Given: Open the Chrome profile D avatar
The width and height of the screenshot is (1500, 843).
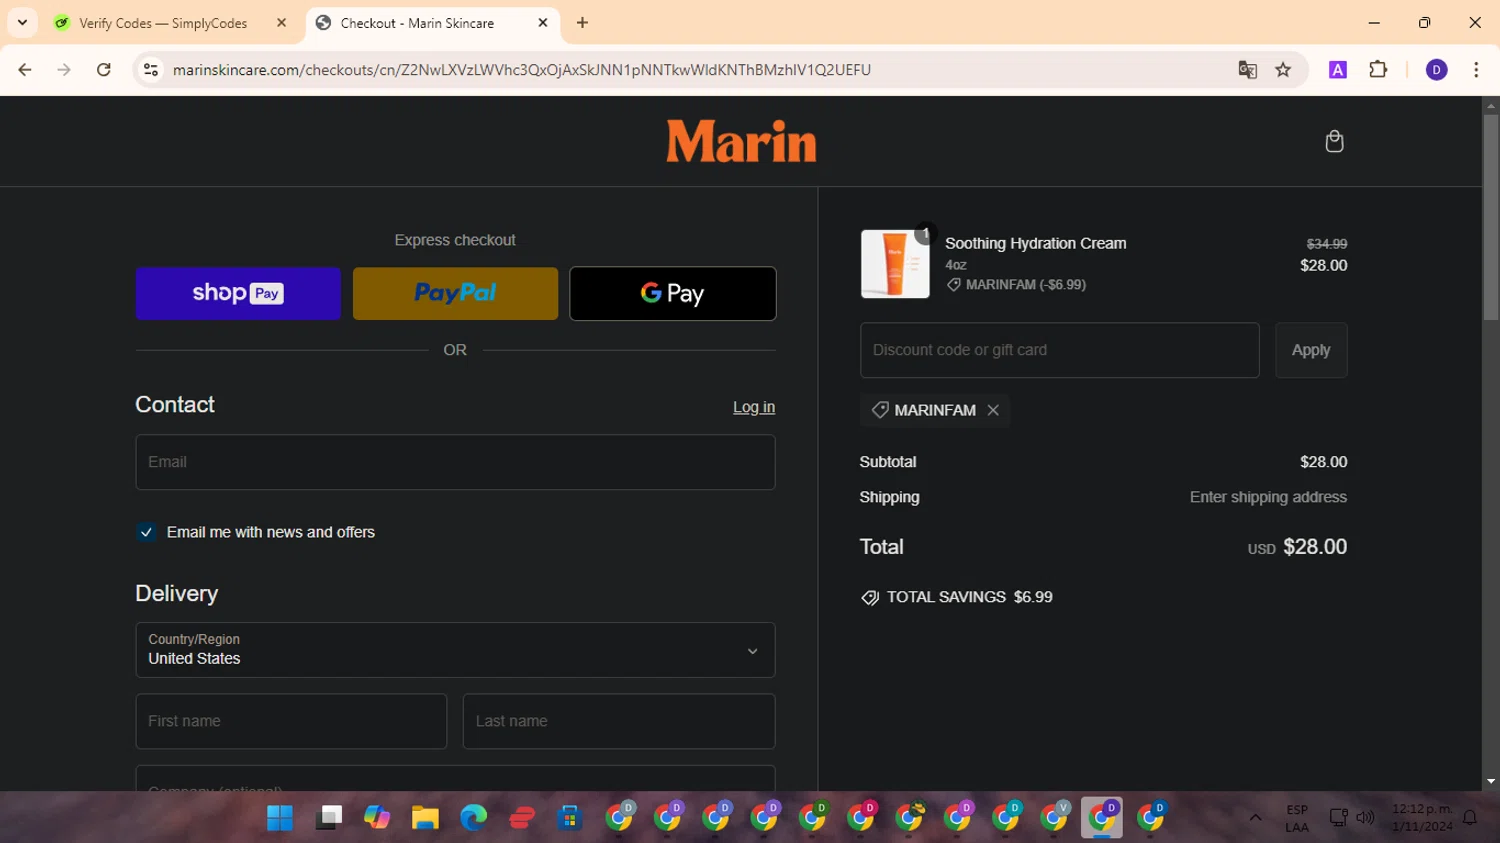Looking at the screenshot, I should [x=1437, y=70].
